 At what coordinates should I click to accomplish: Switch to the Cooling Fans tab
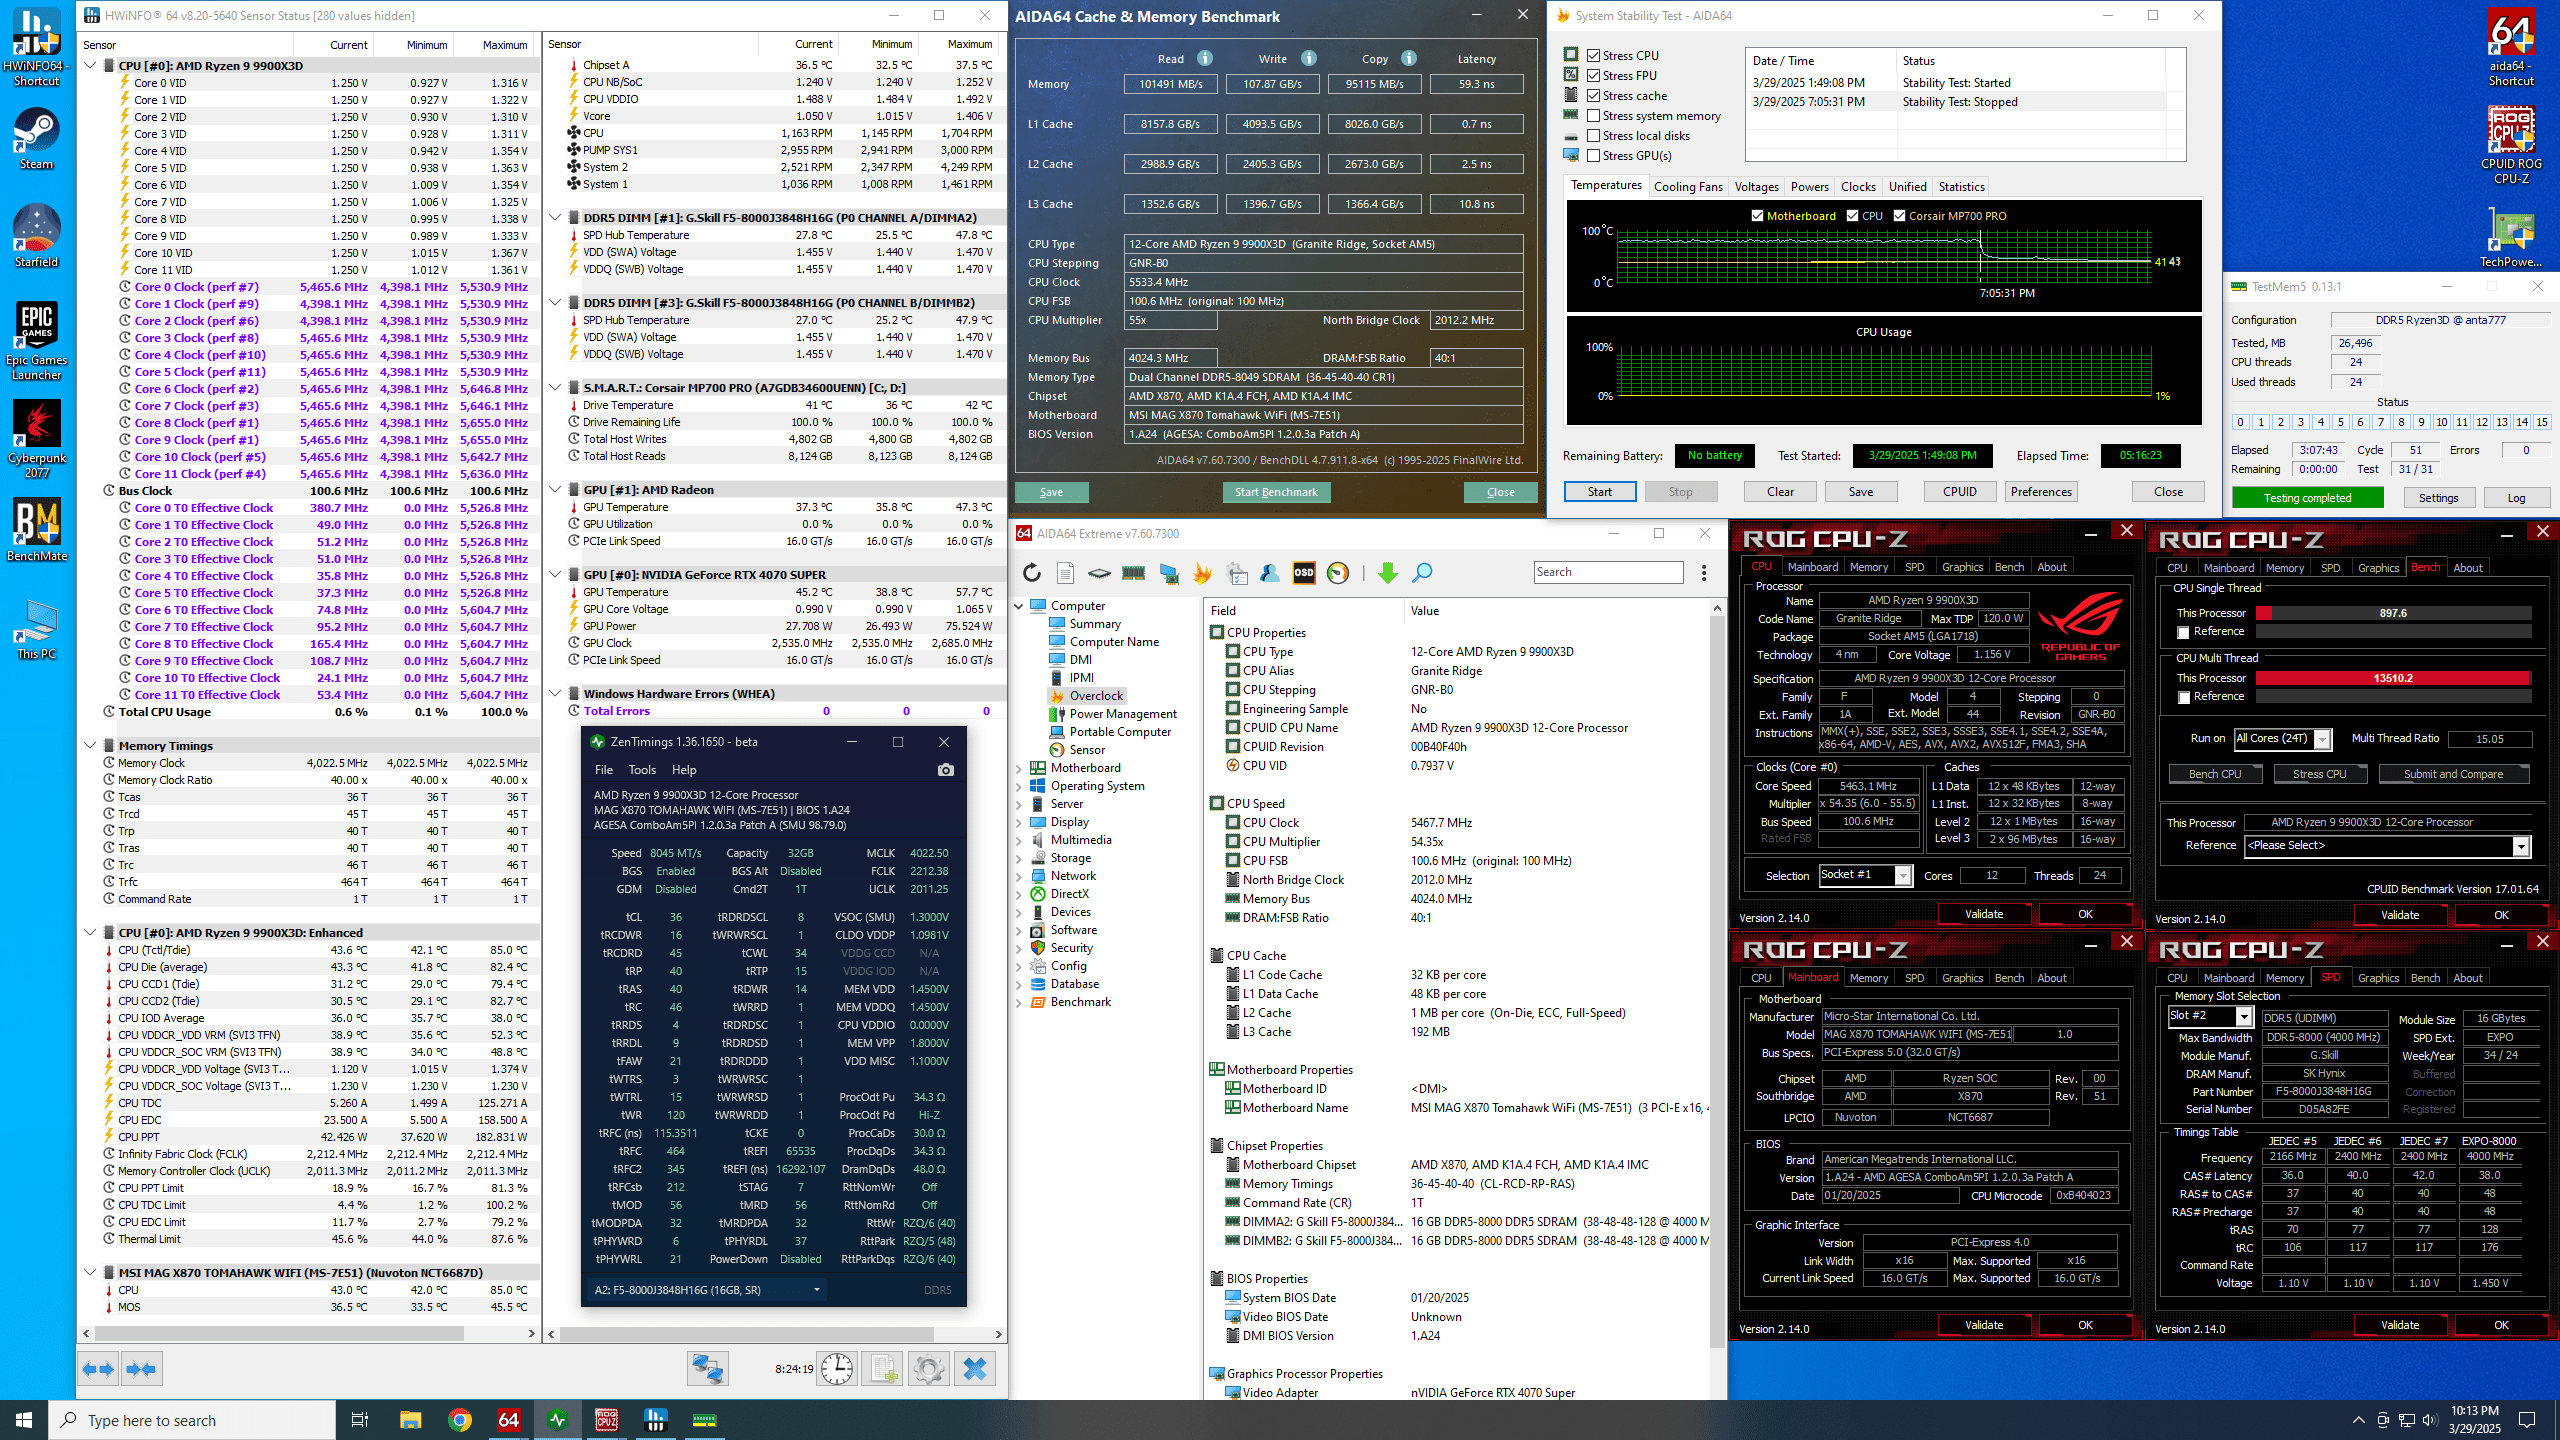coord(1688,187)
